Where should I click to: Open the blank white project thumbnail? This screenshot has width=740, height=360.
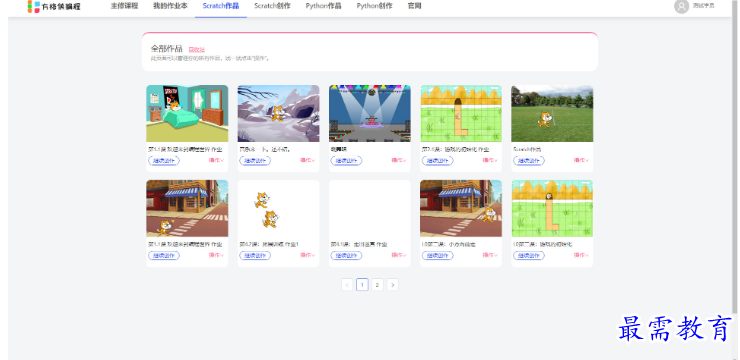370,208
